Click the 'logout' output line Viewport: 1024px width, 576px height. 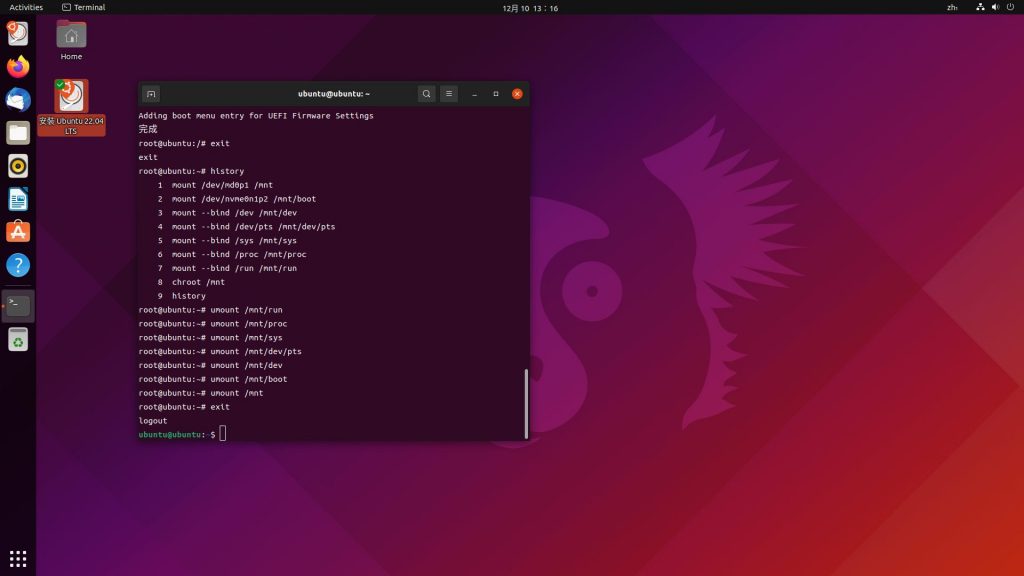(x=153, y=421)
